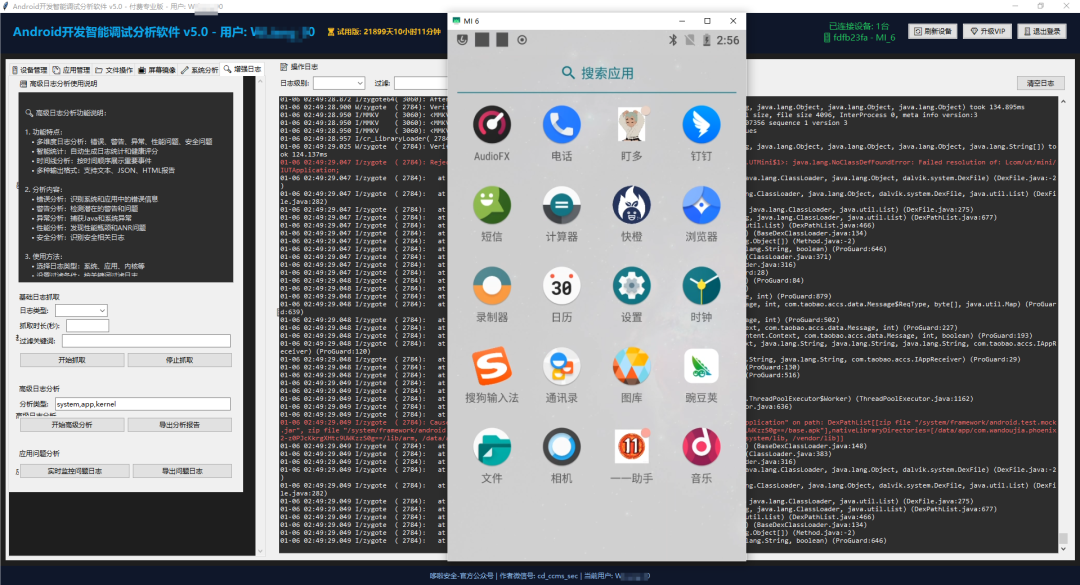
Task: Open the 屏幕镜像 tab
Action: pos(157,70)
